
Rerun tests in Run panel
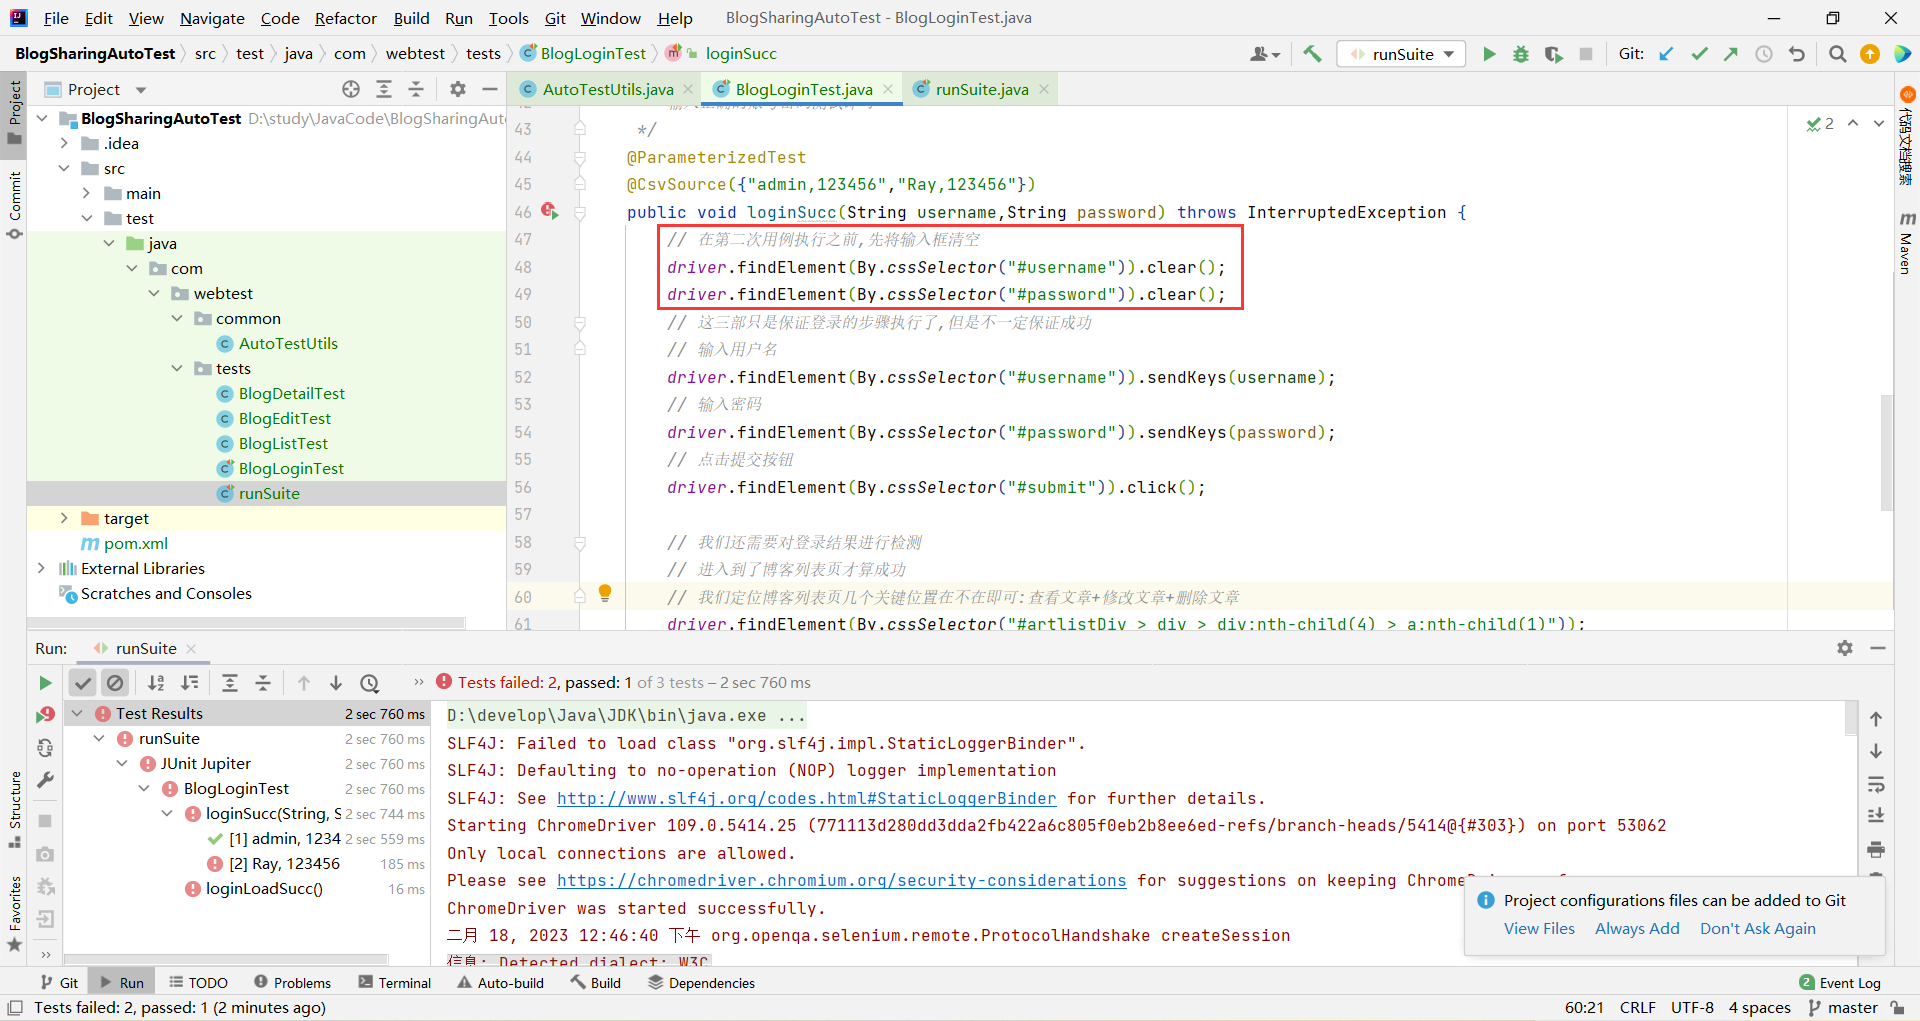[45, 683]
